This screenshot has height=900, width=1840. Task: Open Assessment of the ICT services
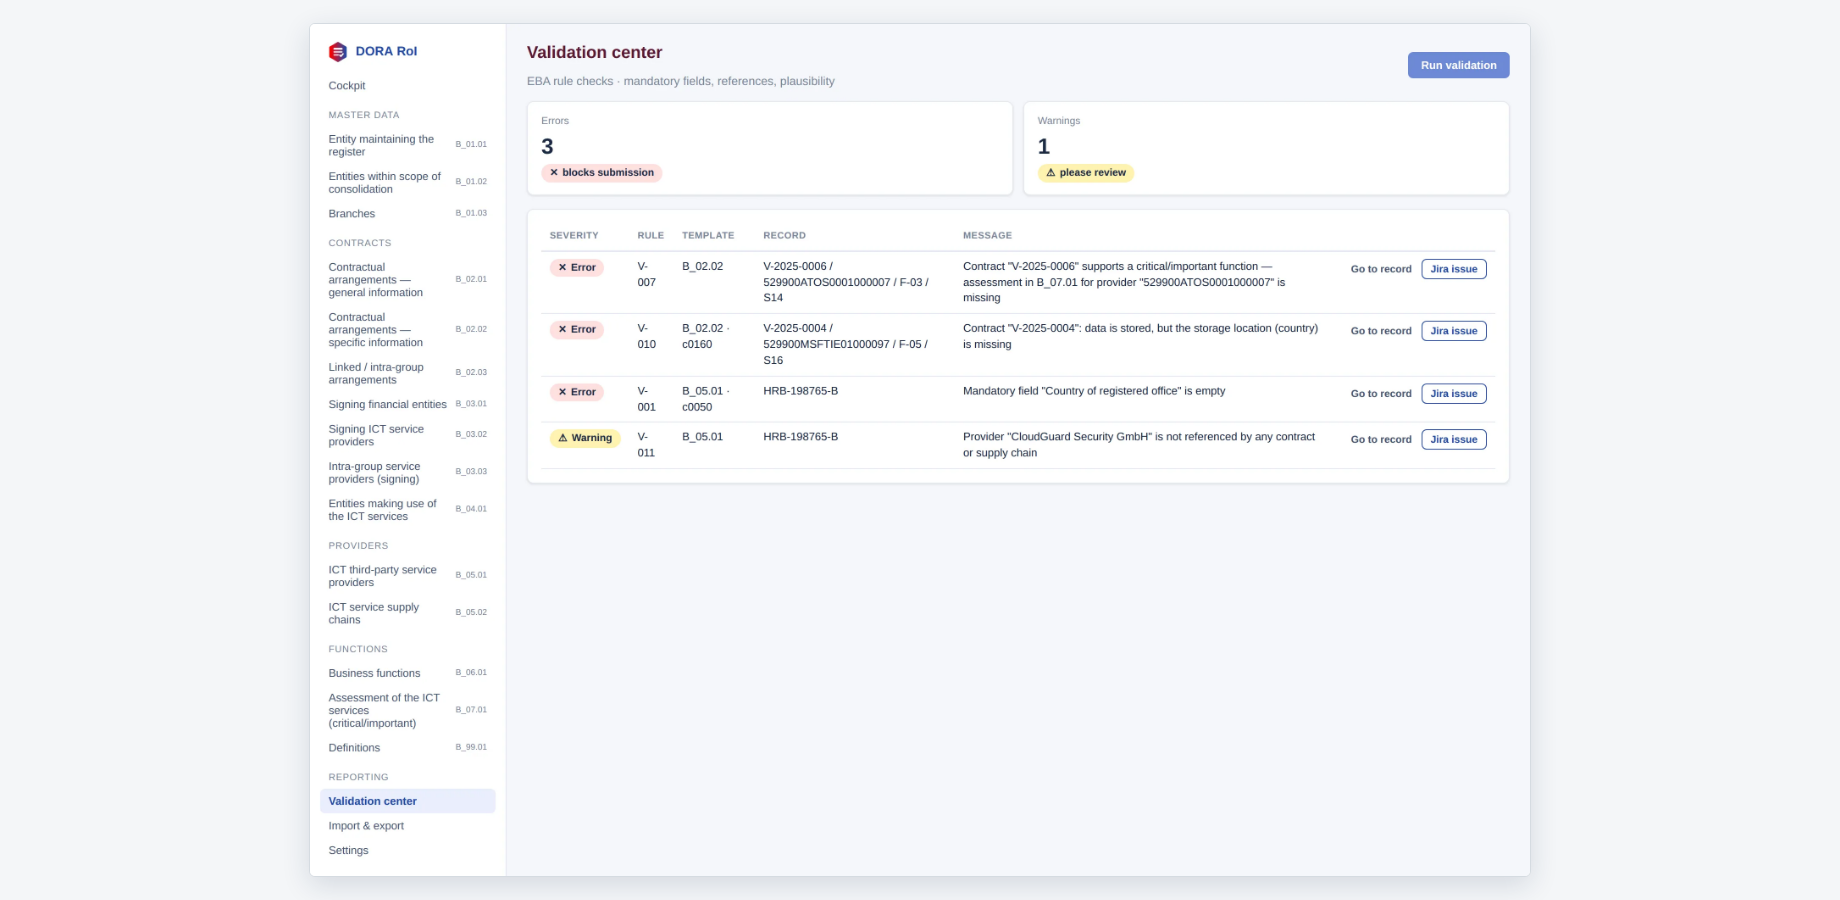[407, 710]
